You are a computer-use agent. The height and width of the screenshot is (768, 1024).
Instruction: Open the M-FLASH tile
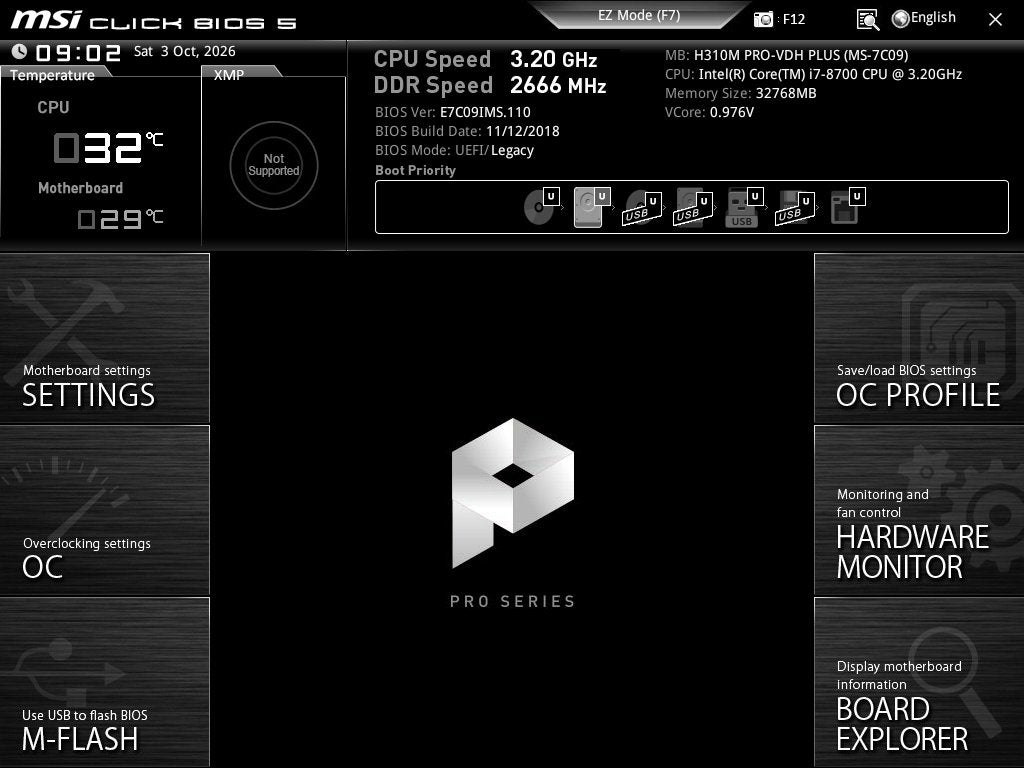(104, 682)
